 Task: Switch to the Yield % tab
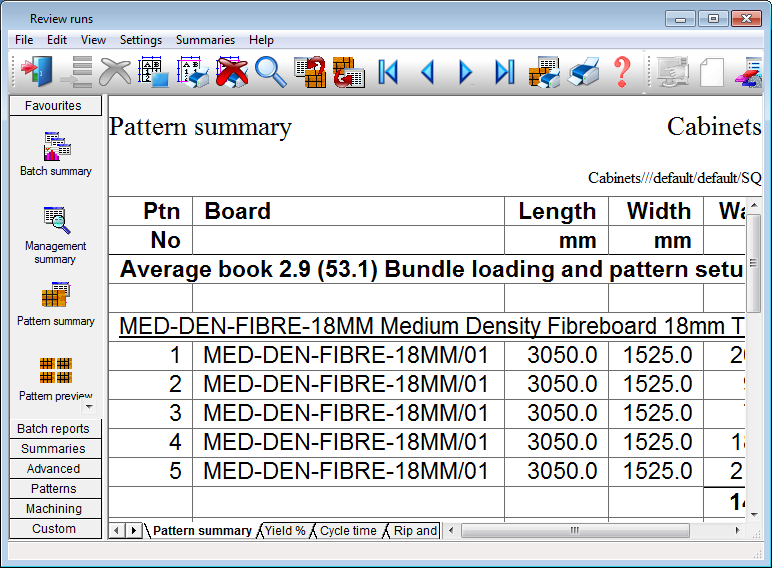[x=285, y=531]
